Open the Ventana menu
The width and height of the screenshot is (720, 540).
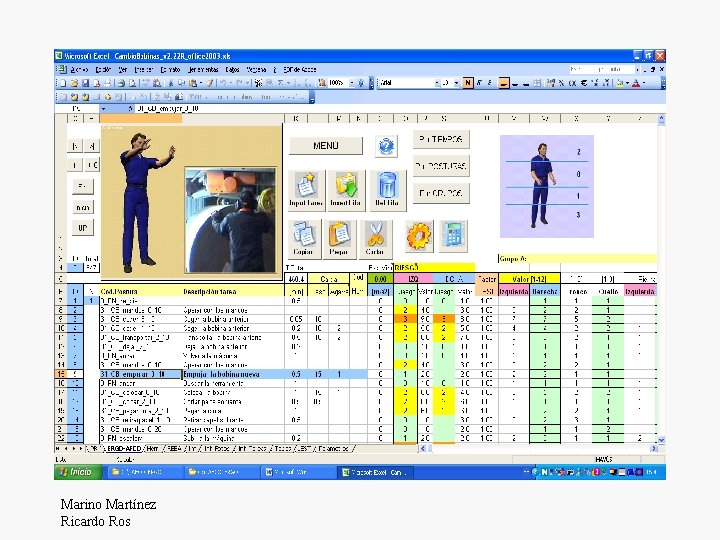tap(256, 70)
